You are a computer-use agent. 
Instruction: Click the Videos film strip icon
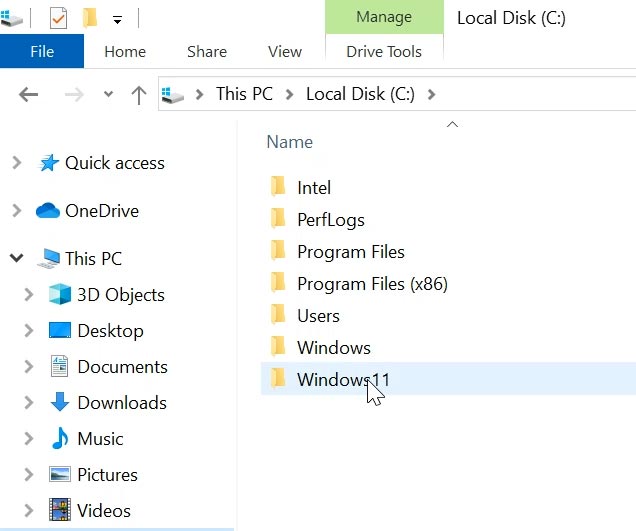[60, 510]
